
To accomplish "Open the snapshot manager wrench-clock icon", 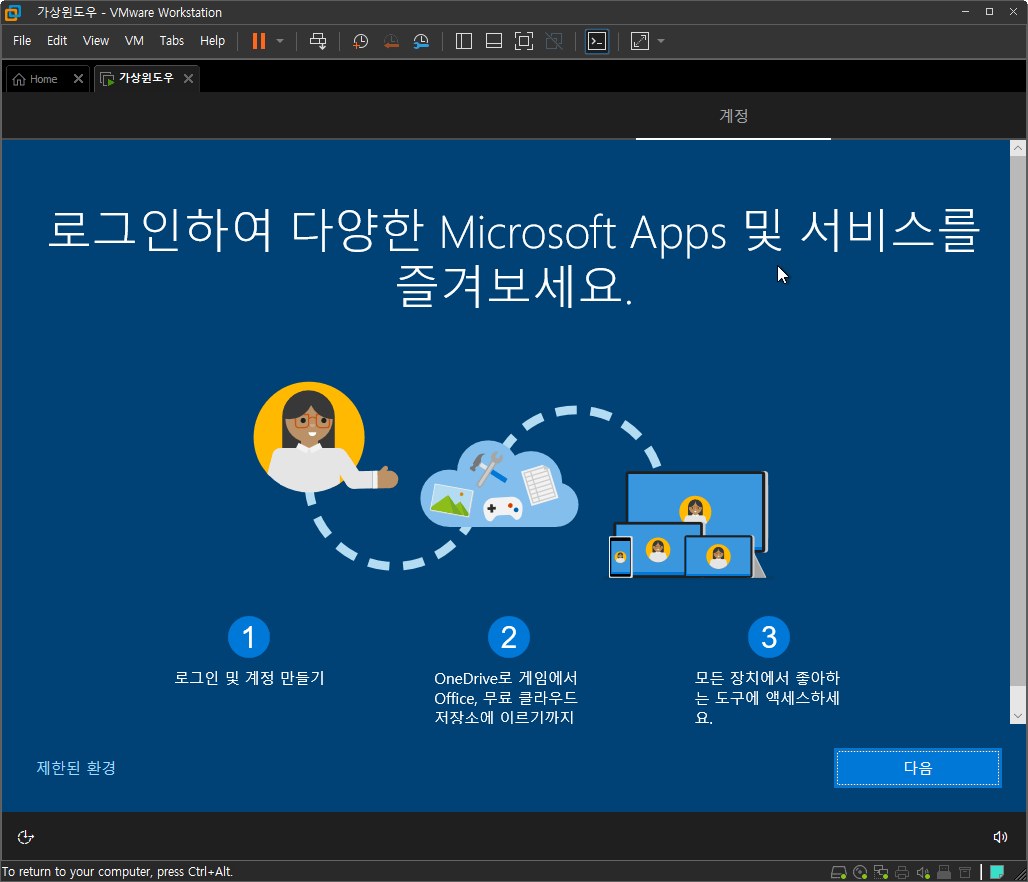I will click(x=421, y=41).
